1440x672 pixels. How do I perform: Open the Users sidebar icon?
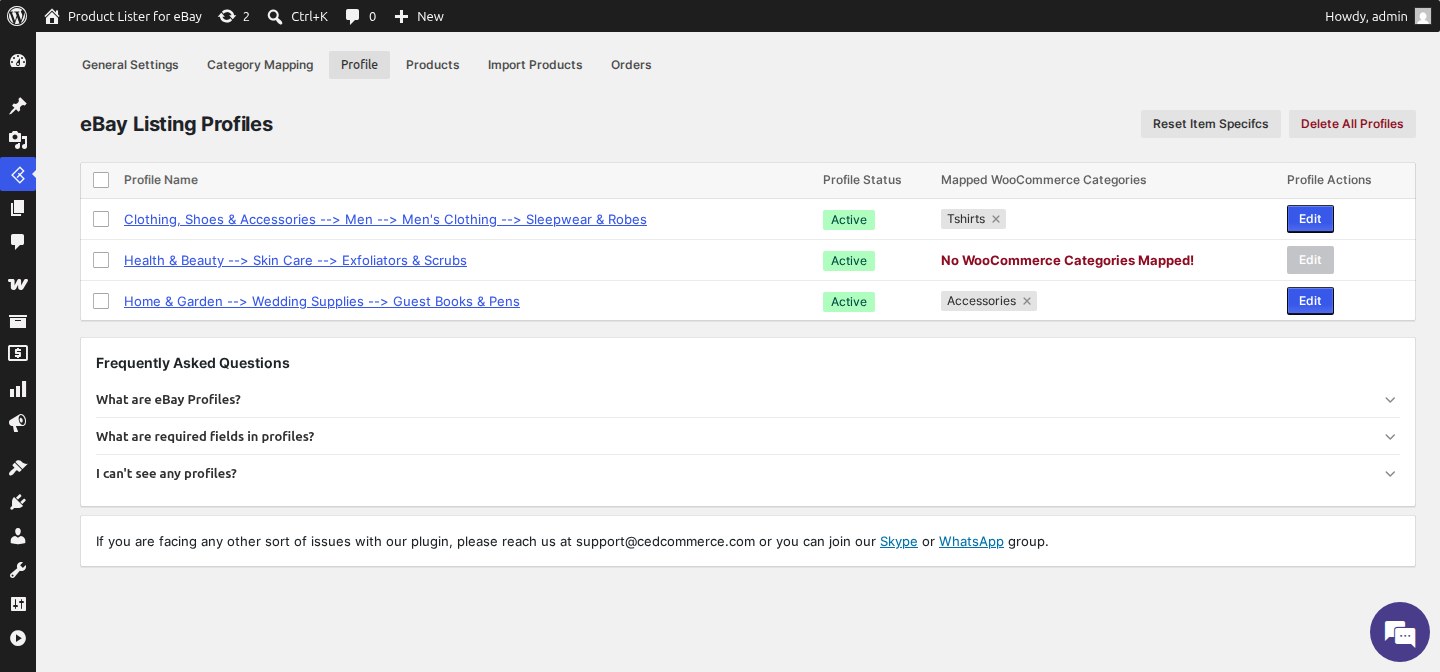[17, 536]
